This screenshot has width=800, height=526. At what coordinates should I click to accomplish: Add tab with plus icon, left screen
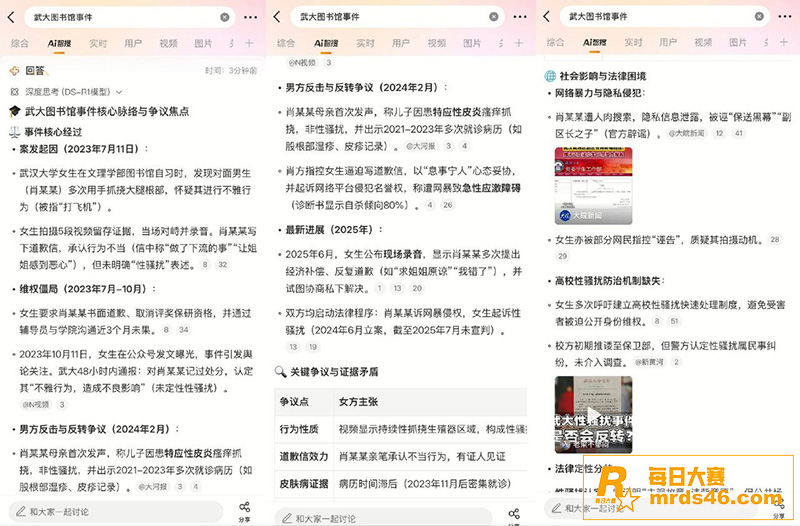pyautogui.click(x=249, y=43)
